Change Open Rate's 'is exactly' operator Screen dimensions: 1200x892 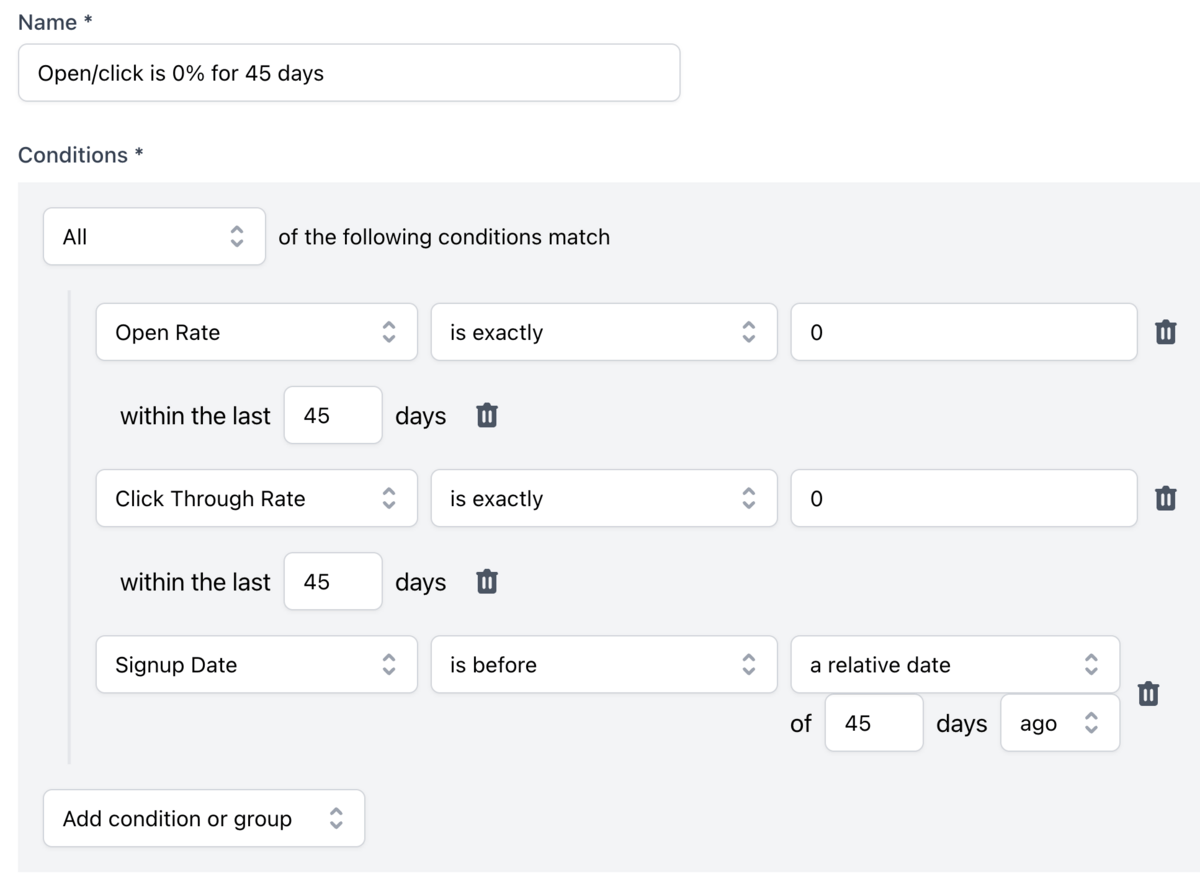[x=603, y=332]
